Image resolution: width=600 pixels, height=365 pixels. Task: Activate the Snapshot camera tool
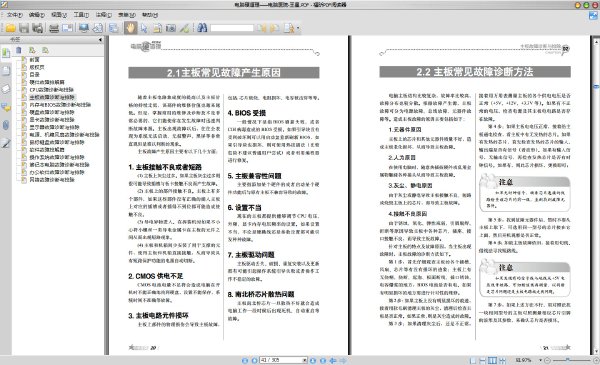[x=171, y=28]
